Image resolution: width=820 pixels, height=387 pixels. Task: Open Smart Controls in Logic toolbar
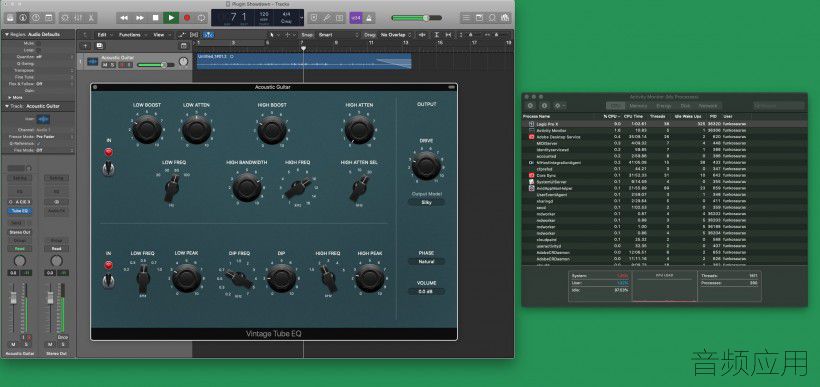[x=65, y=18]
